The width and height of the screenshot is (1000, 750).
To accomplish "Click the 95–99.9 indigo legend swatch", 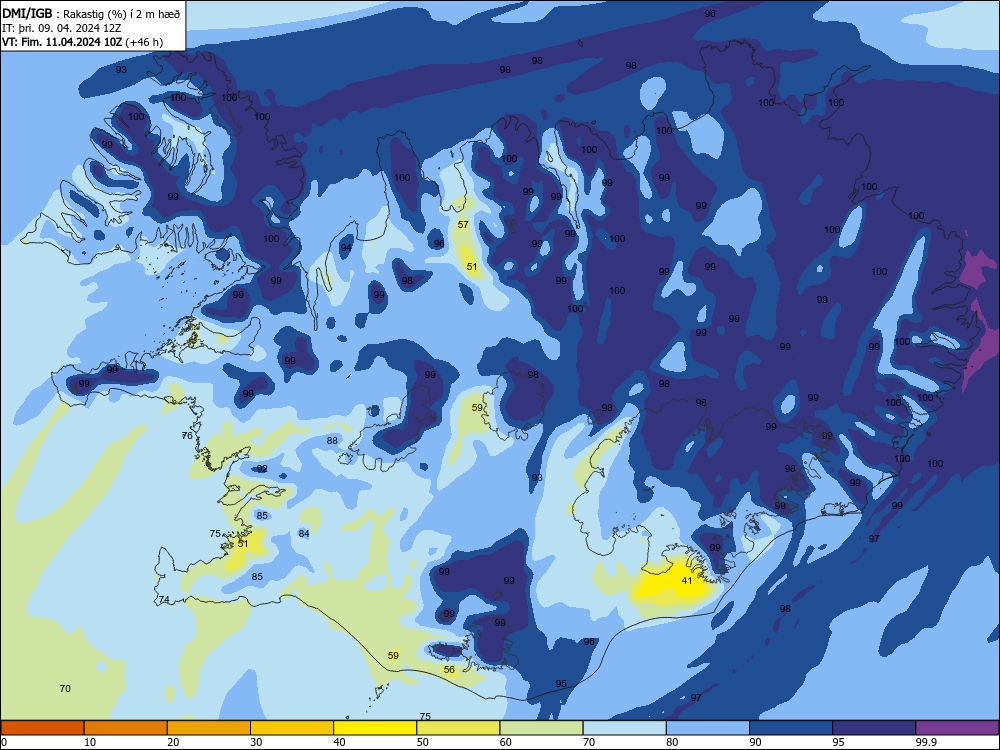I will 874,728.
